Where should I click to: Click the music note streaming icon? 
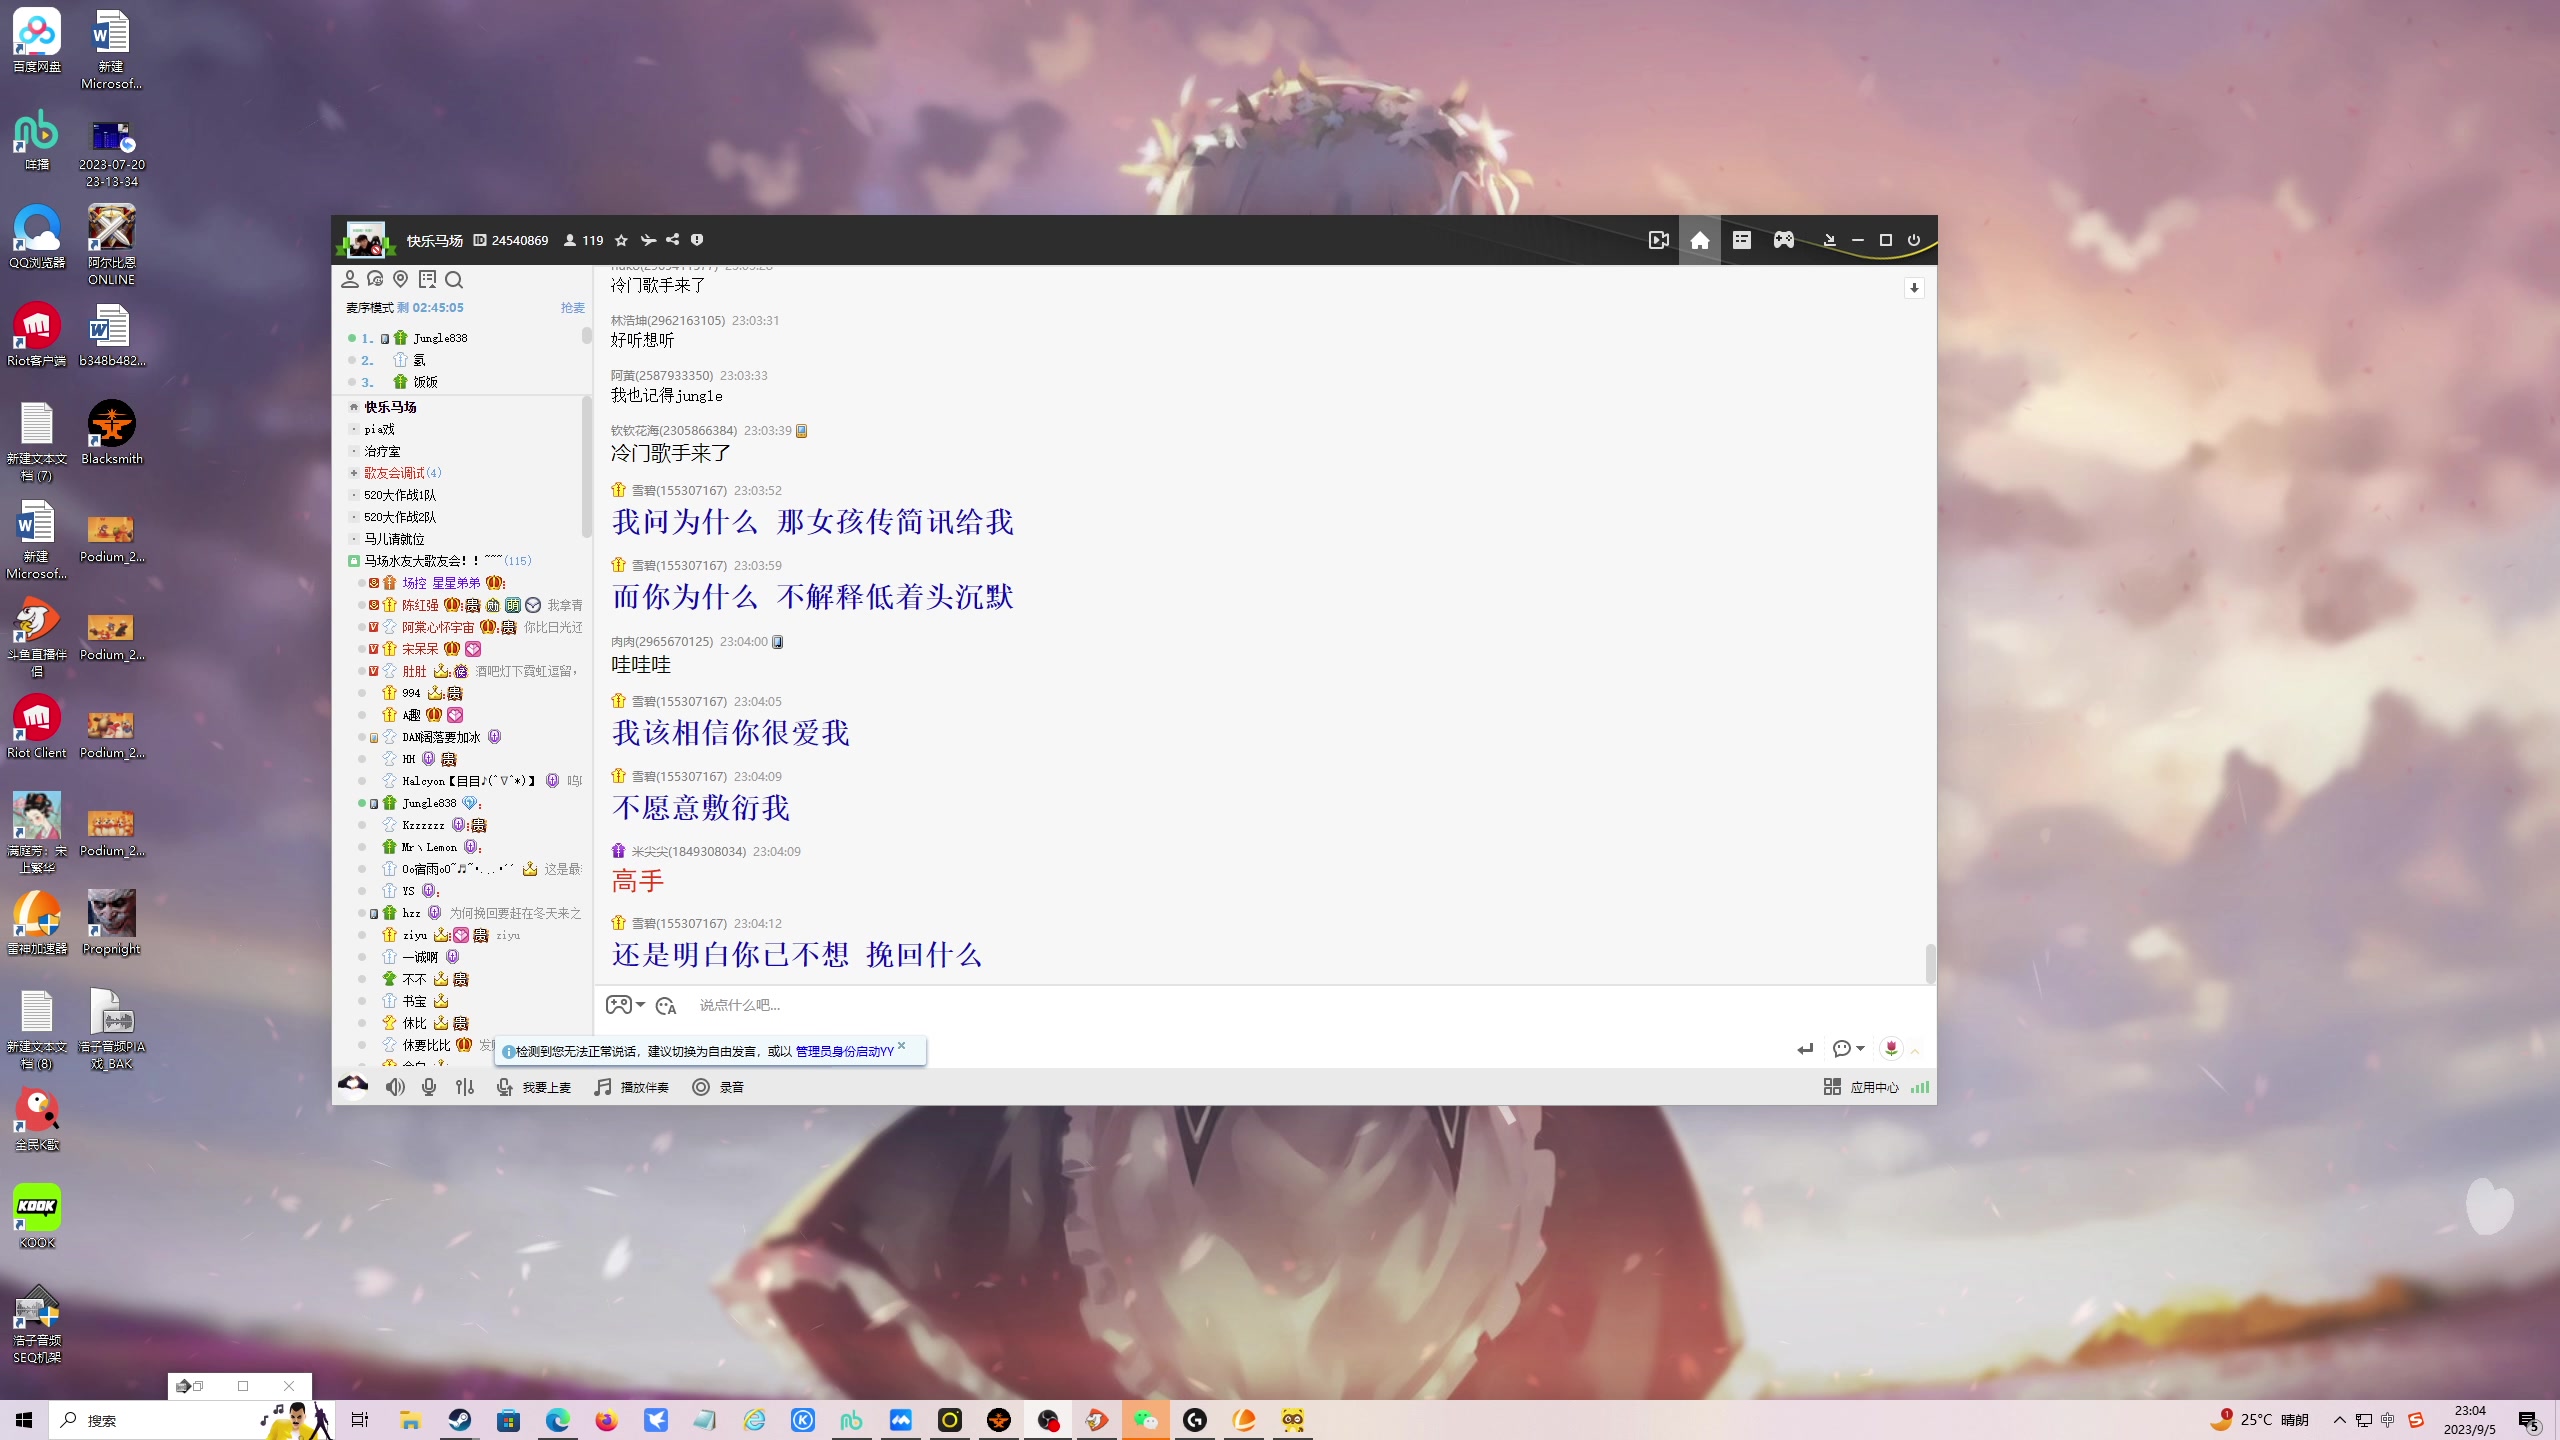(603, 1087)
